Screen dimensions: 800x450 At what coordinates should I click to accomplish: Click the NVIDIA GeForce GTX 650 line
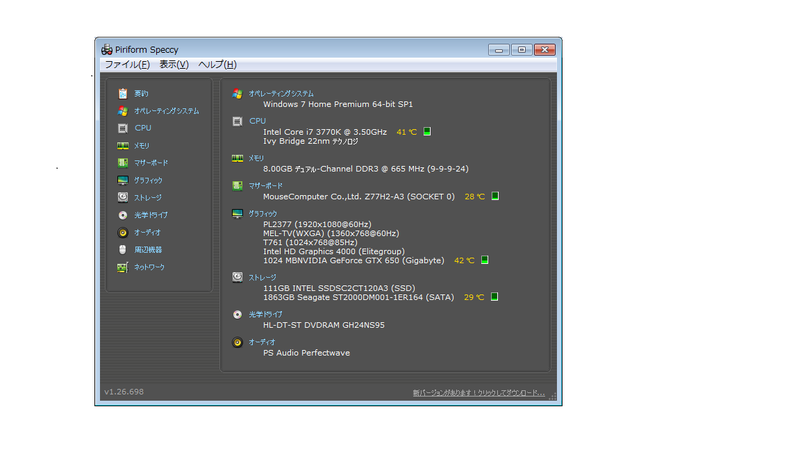pyautogui.click(x=354, y=260)
